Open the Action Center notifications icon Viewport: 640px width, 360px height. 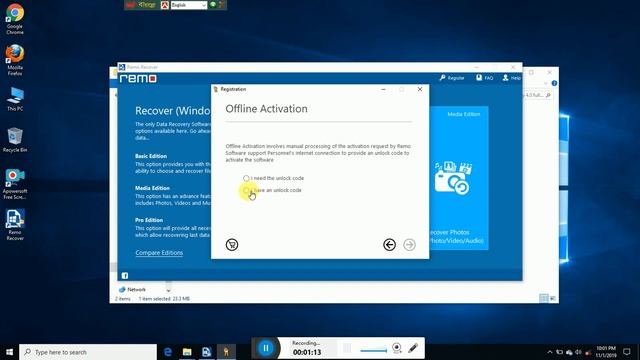(627, 352)
